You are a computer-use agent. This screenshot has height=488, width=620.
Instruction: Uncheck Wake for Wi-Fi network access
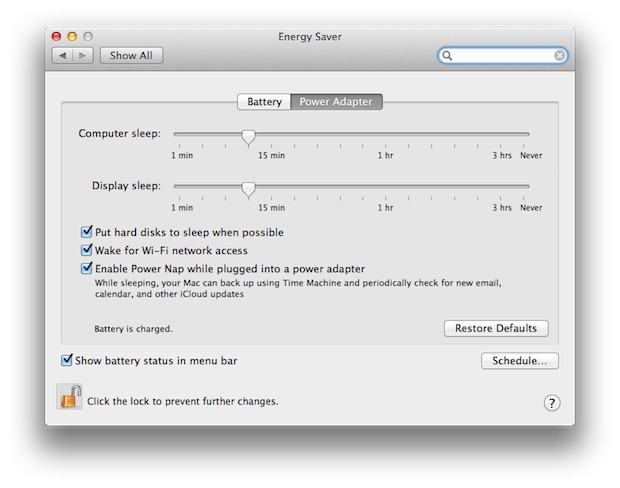tap(86, 250)
